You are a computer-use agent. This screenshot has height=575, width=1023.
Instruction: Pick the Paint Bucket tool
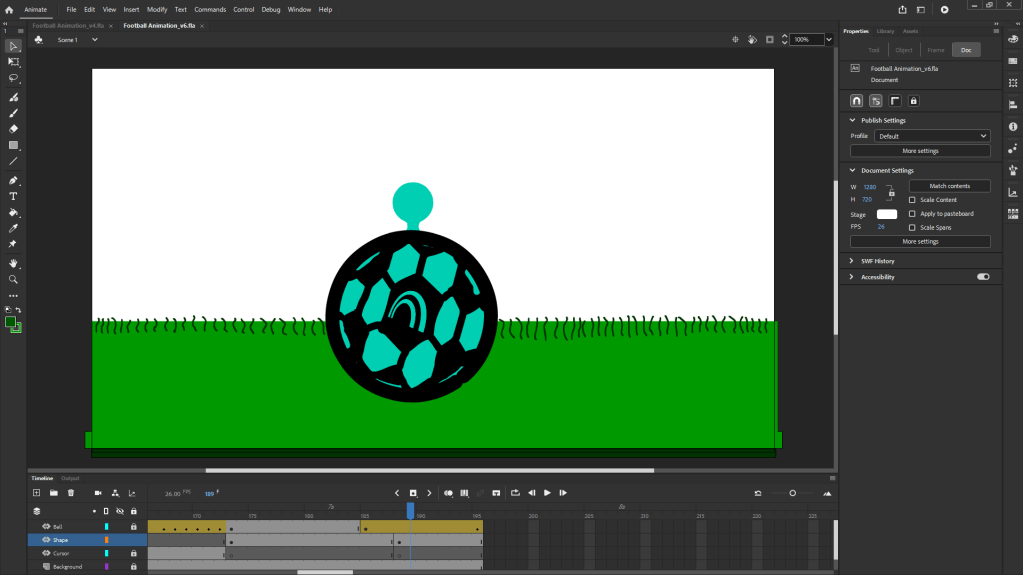click(14, 213)
